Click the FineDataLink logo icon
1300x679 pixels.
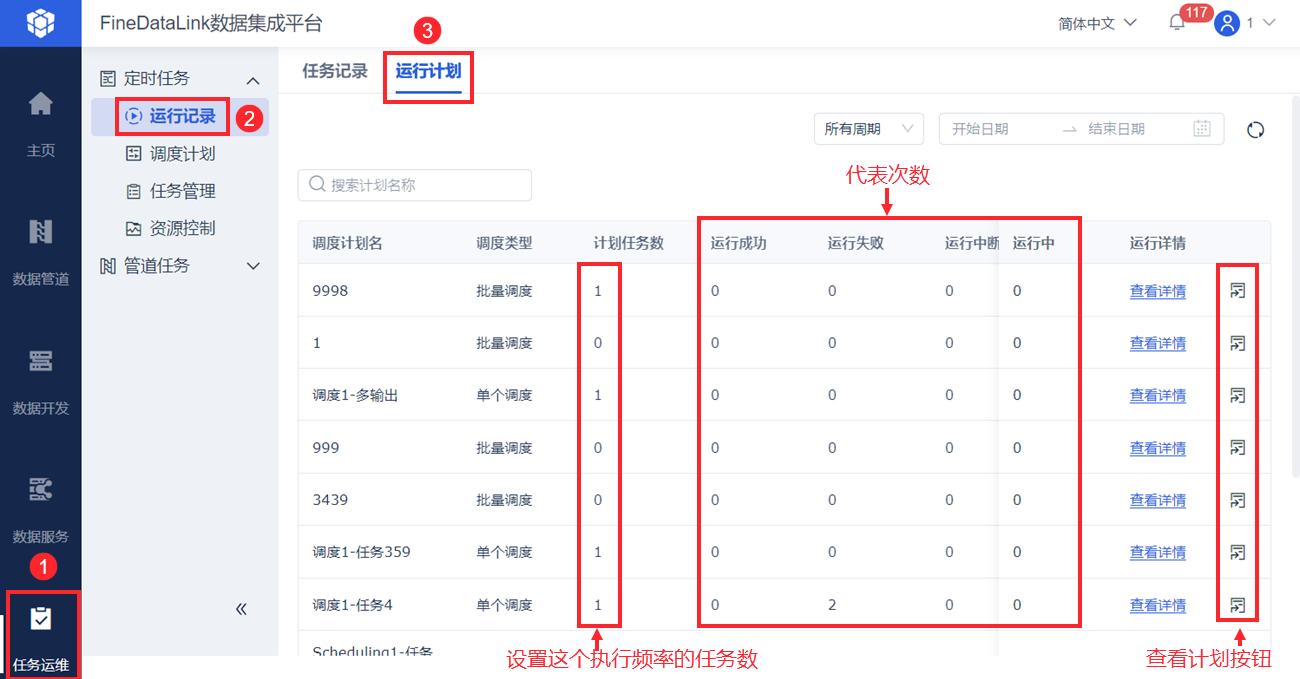40,22
